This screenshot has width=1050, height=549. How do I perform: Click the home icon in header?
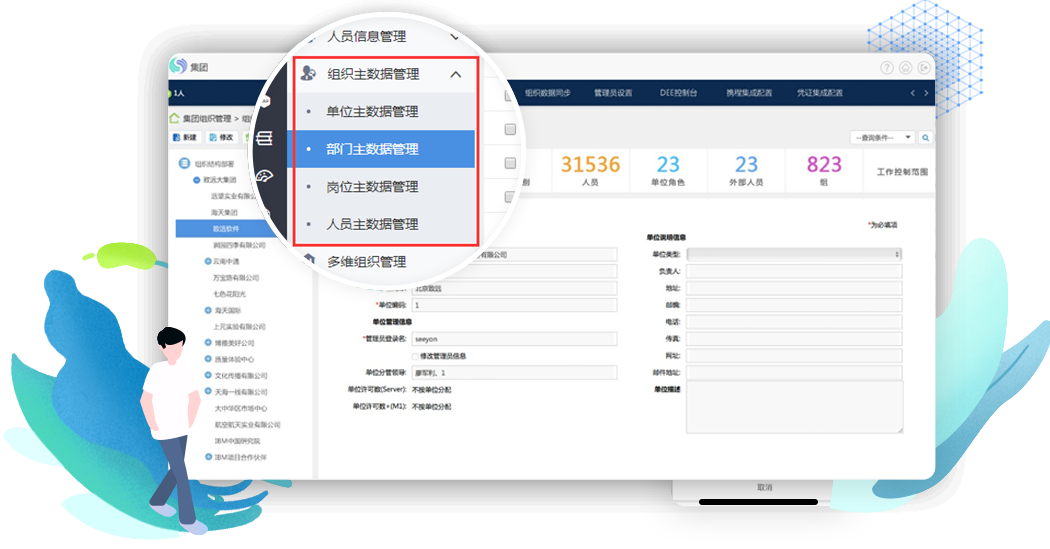click(x=905, y=68)
